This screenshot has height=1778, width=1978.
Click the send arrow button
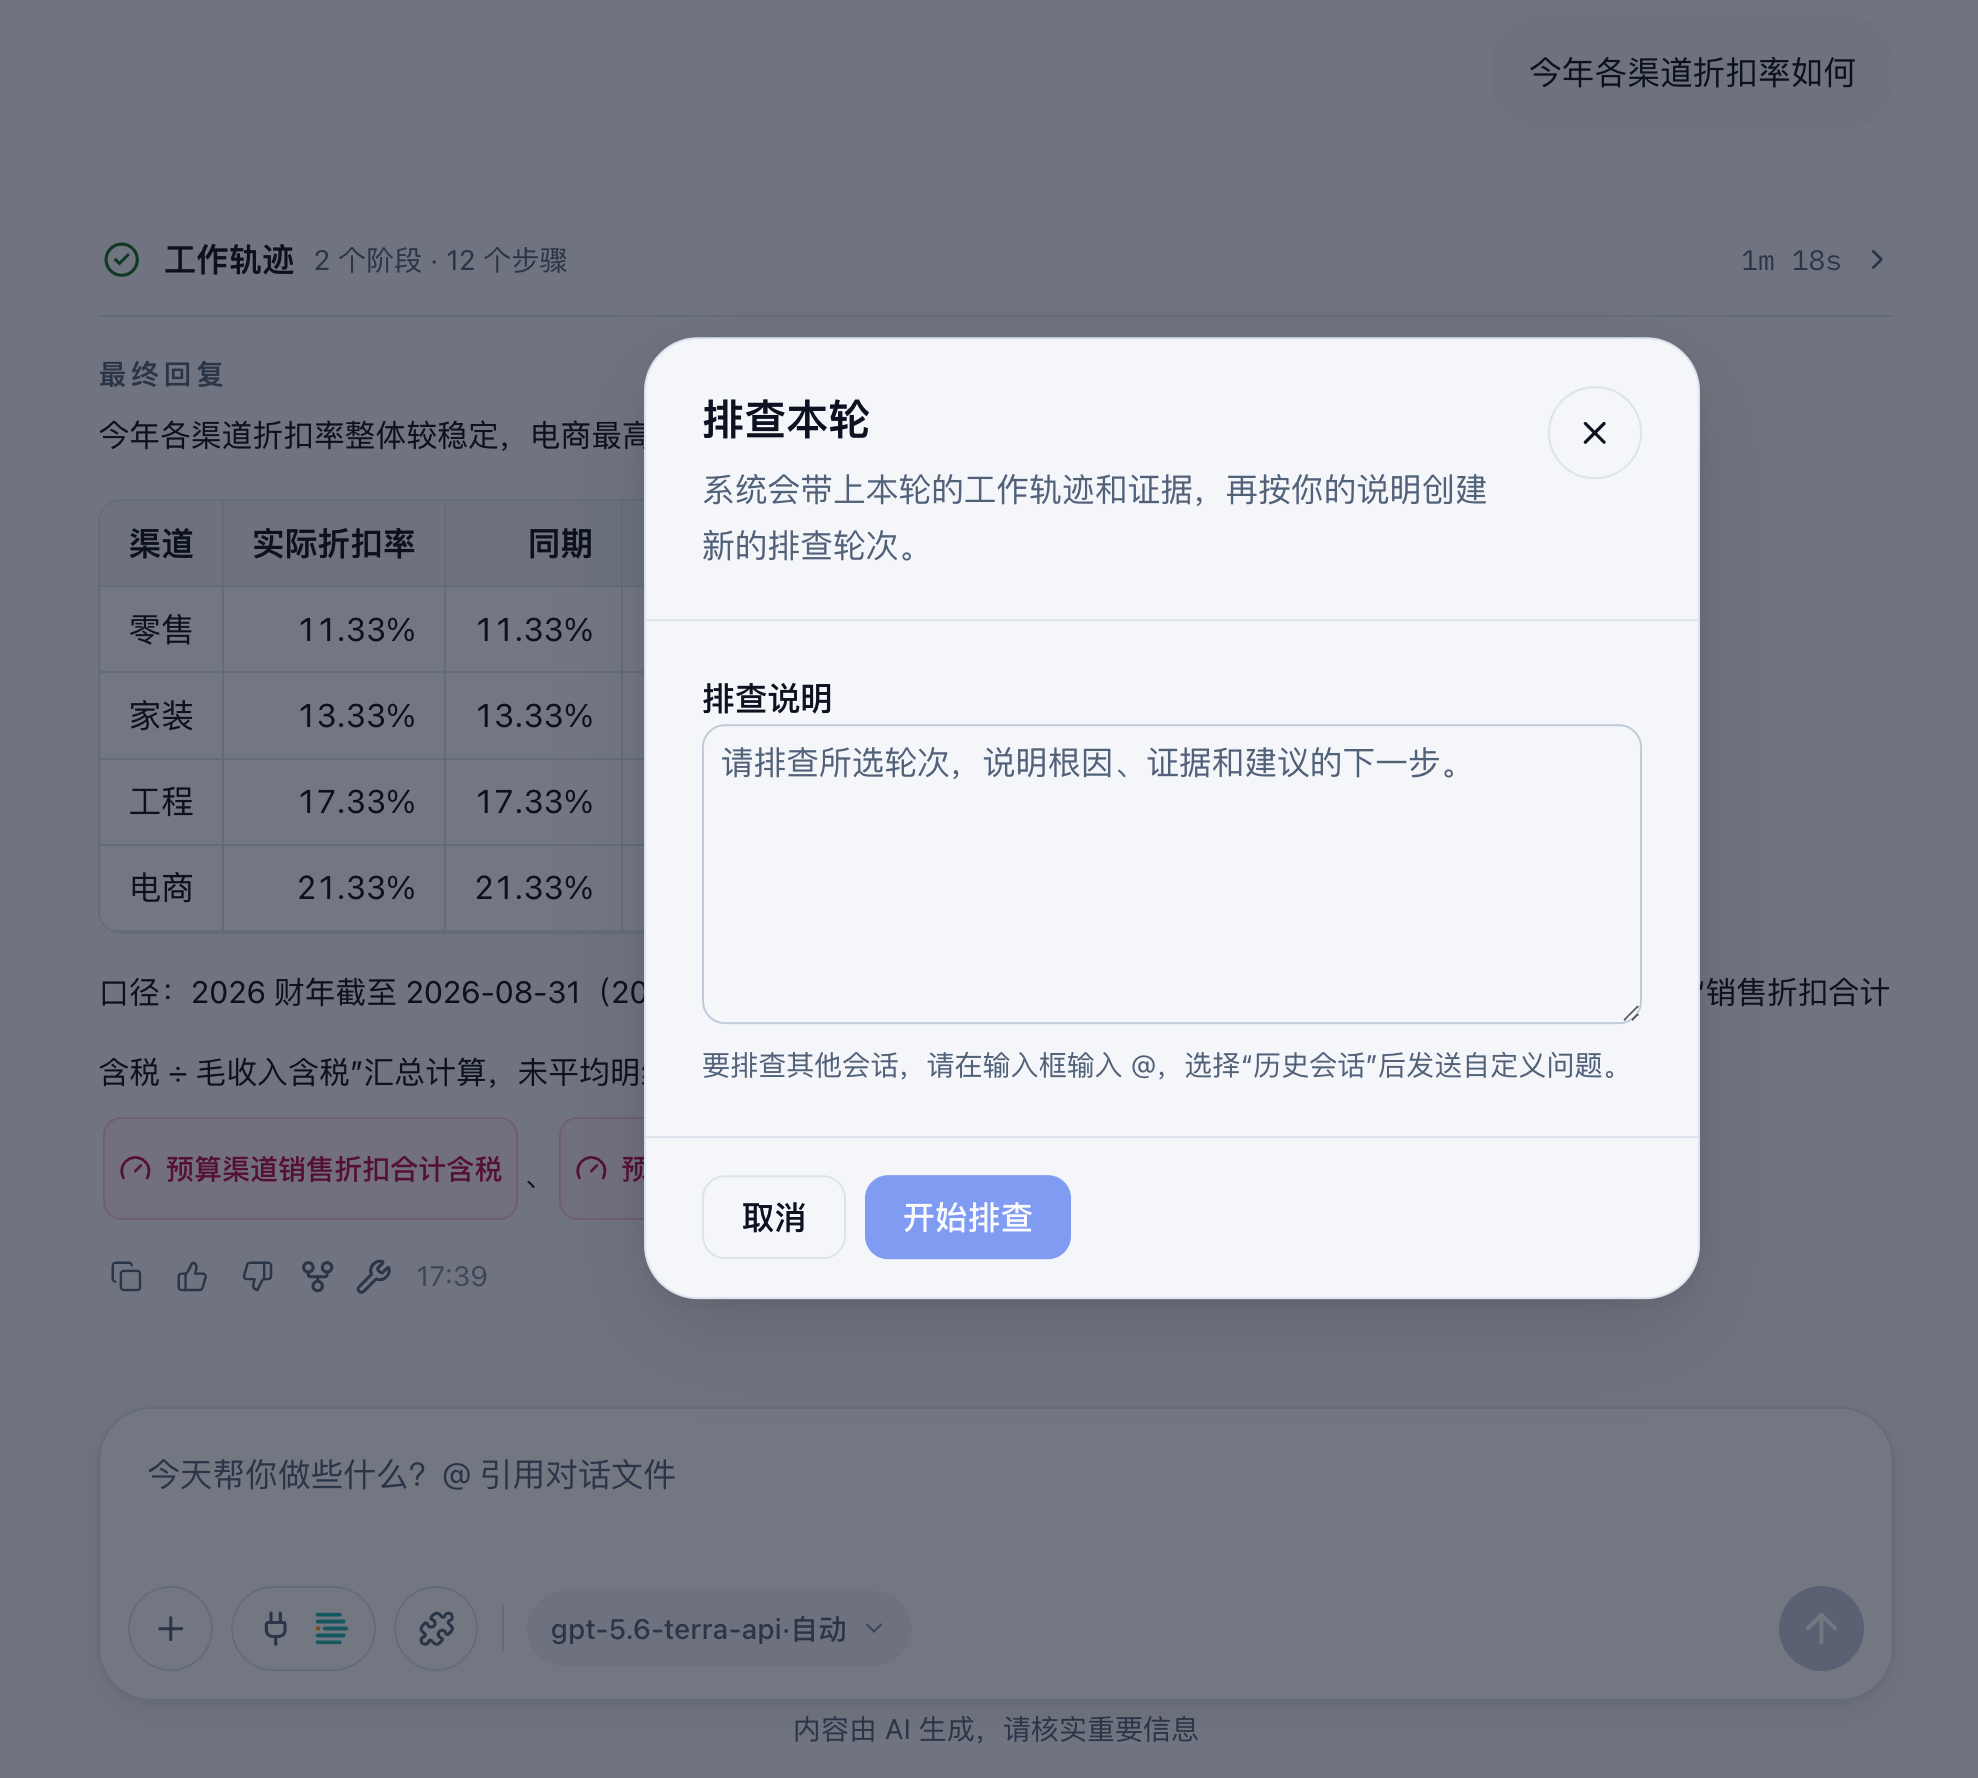(1821, 1629)
